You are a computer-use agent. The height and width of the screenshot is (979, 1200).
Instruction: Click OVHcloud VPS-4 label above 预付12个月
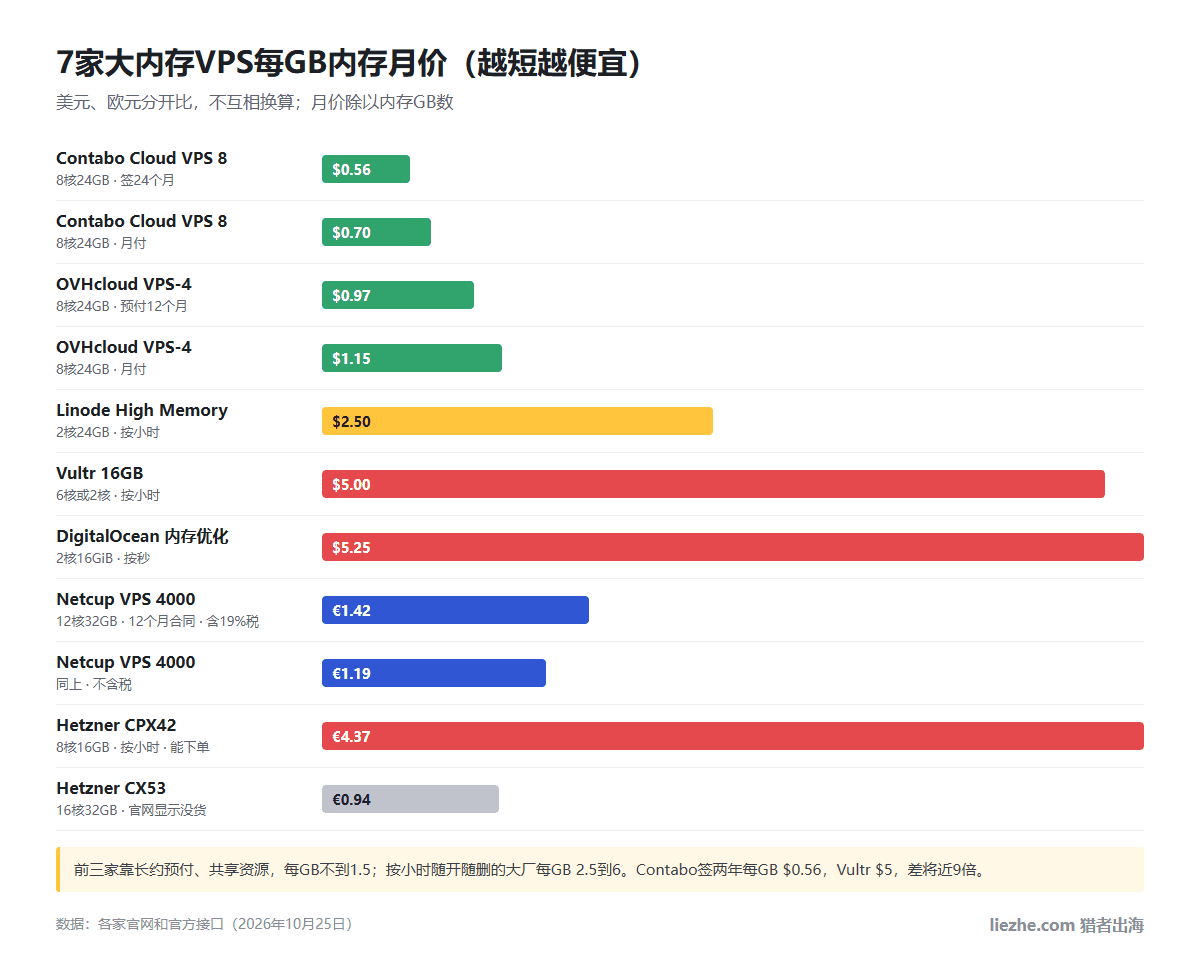(x=124, y=284)
